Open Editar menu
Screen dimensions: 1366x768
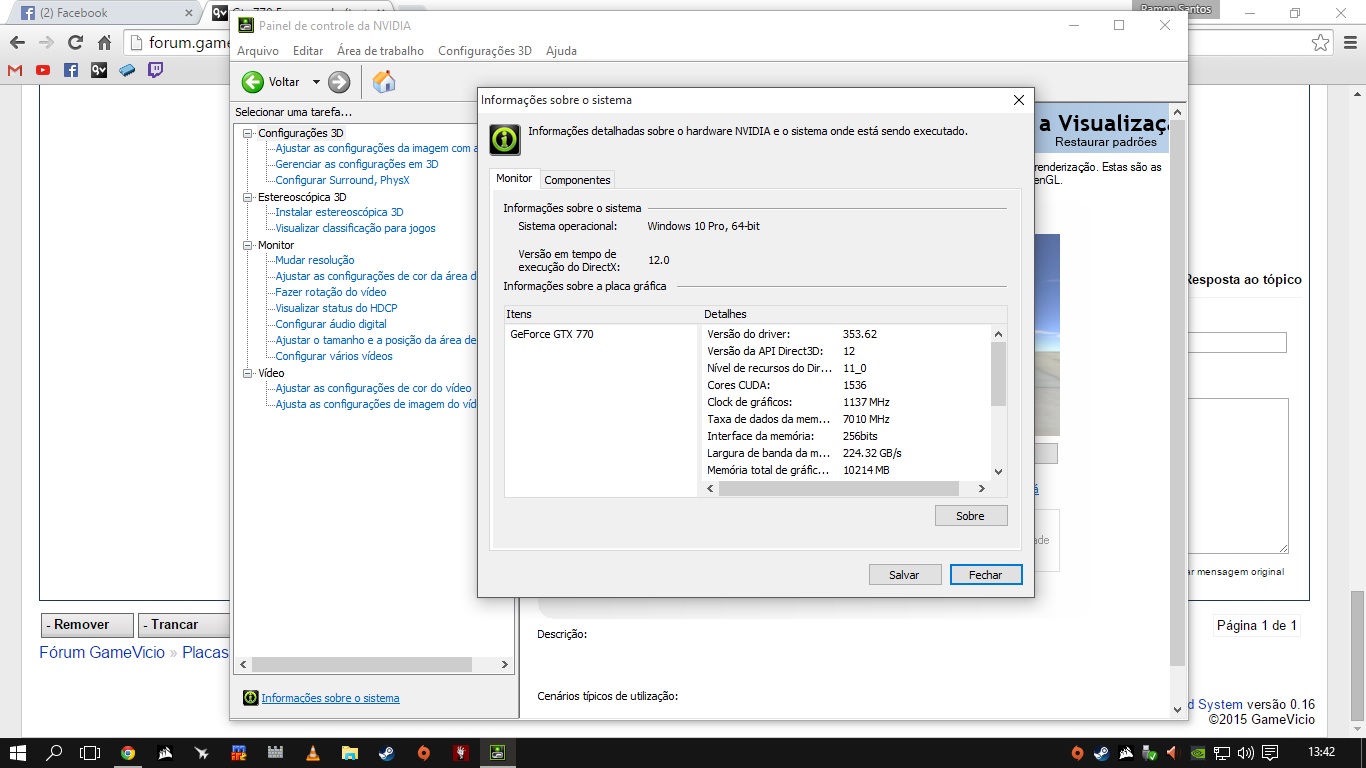tap(308, 51)
